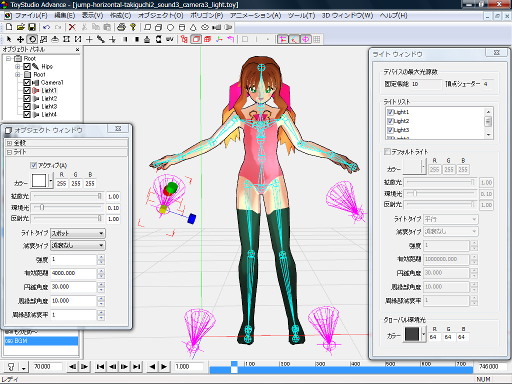Click the red X delete icon
Screen dimensions: 512x384
click(x=72, y=27)
